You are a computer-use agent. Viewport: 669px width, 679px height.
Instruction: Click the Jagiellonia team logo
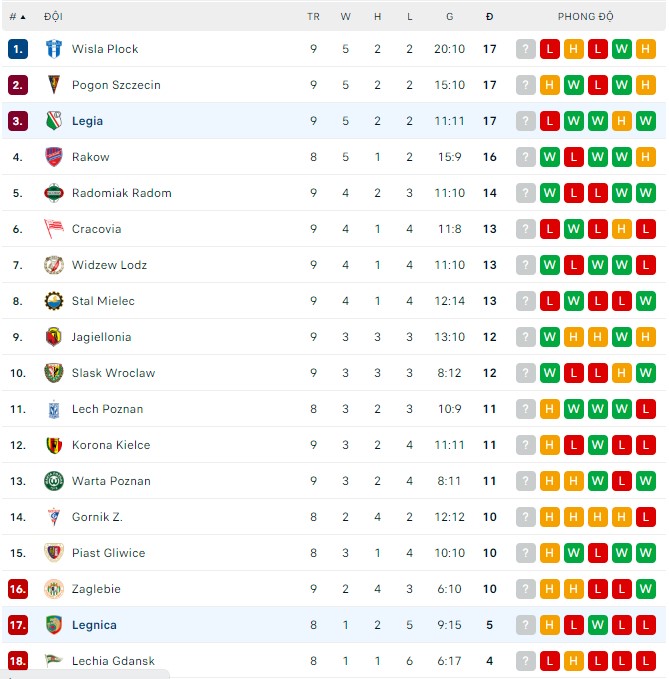tap(54, 337)
